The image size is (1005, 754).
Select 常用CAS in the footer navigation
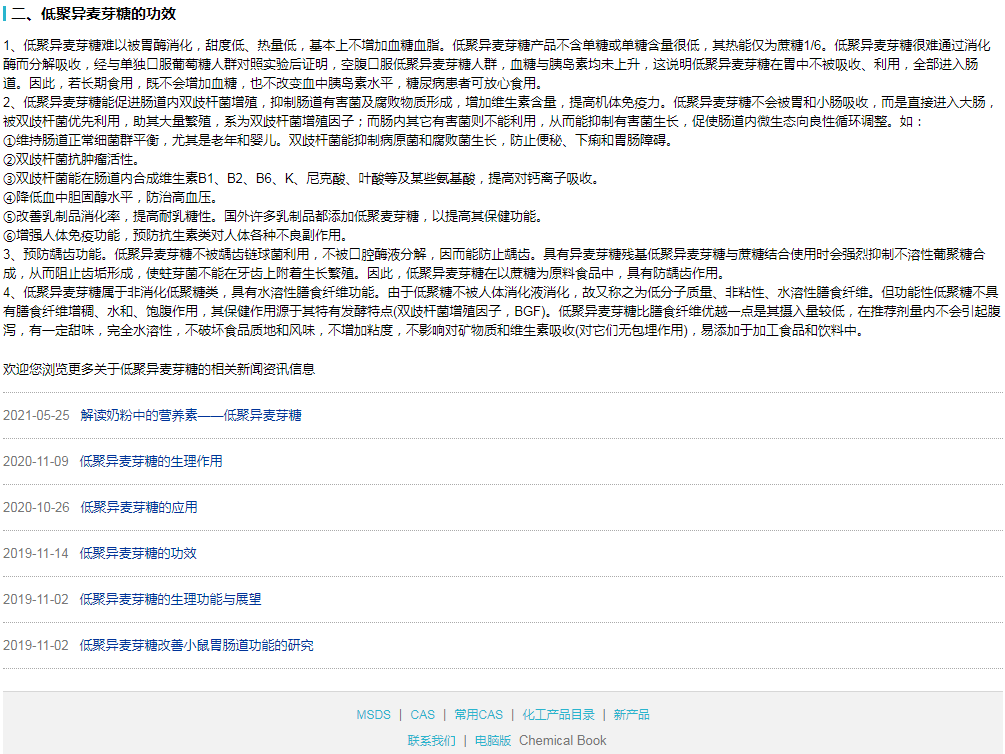(x=477, y=714)
